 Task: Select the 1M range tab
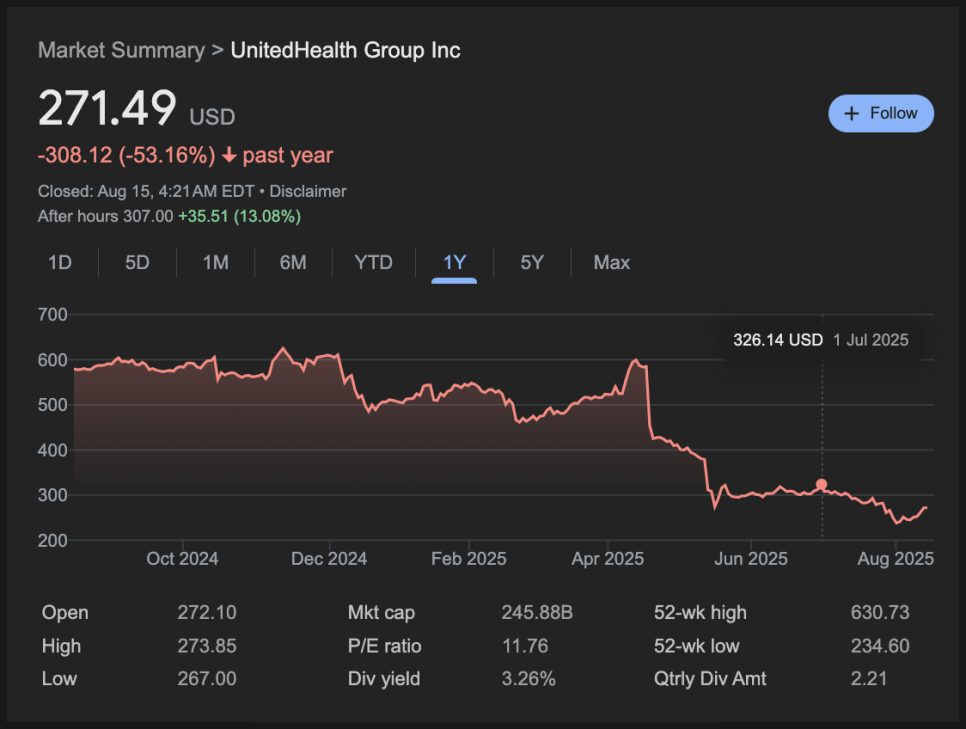216,263
